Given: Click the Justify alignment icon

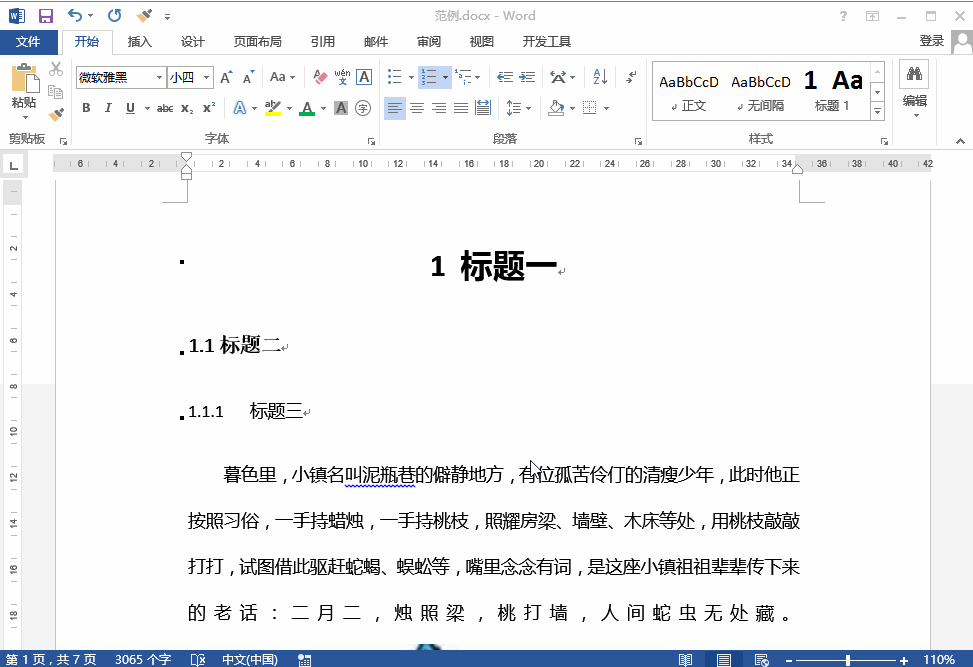Looking at the screenshot, I should coord(461,108).
